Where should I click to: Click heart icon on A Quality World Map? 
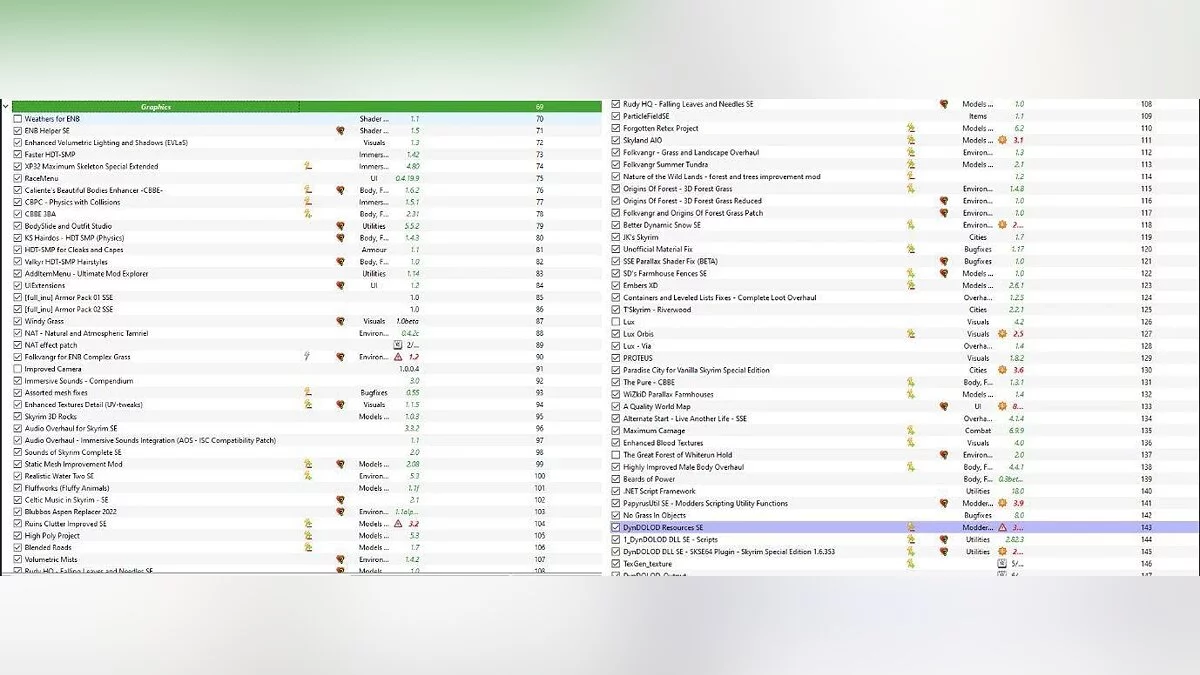[x=943, y=407]
